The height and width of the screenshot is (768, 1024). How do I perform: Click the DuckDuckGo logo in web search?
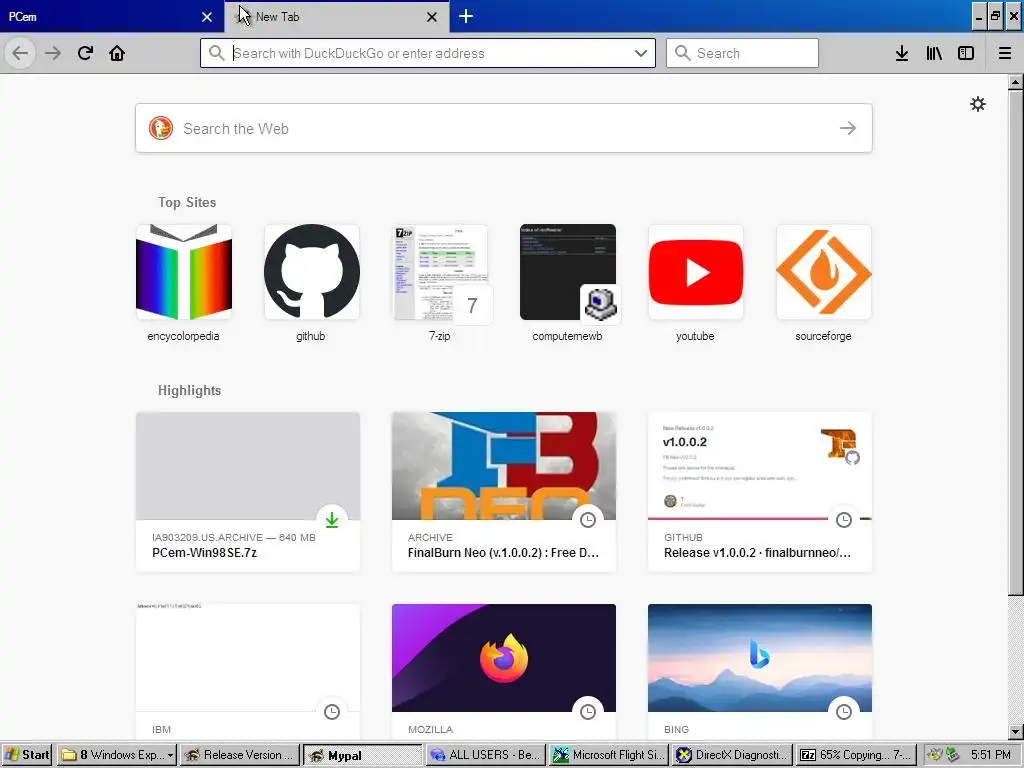pos(161,128)
